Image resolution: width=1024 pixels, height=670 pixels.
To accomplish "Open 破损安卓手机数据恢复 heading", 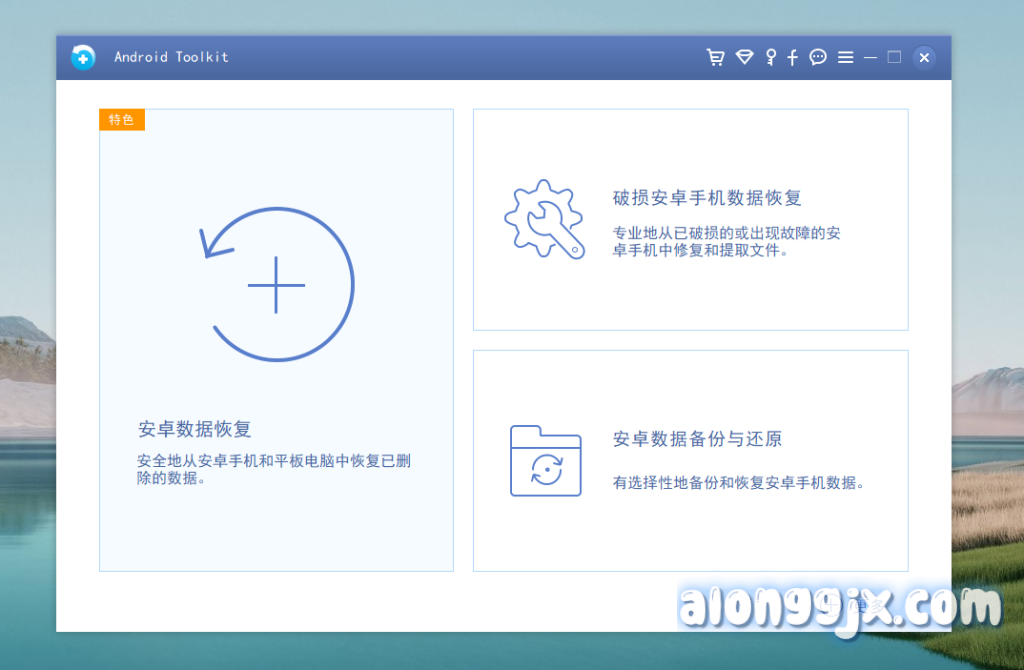I will [x=707, y=198].
